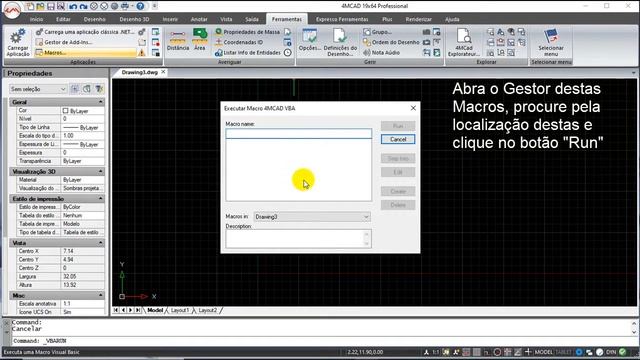Open 4MCad Explorateur
The image size is (640, 360).
click(464, 42)
